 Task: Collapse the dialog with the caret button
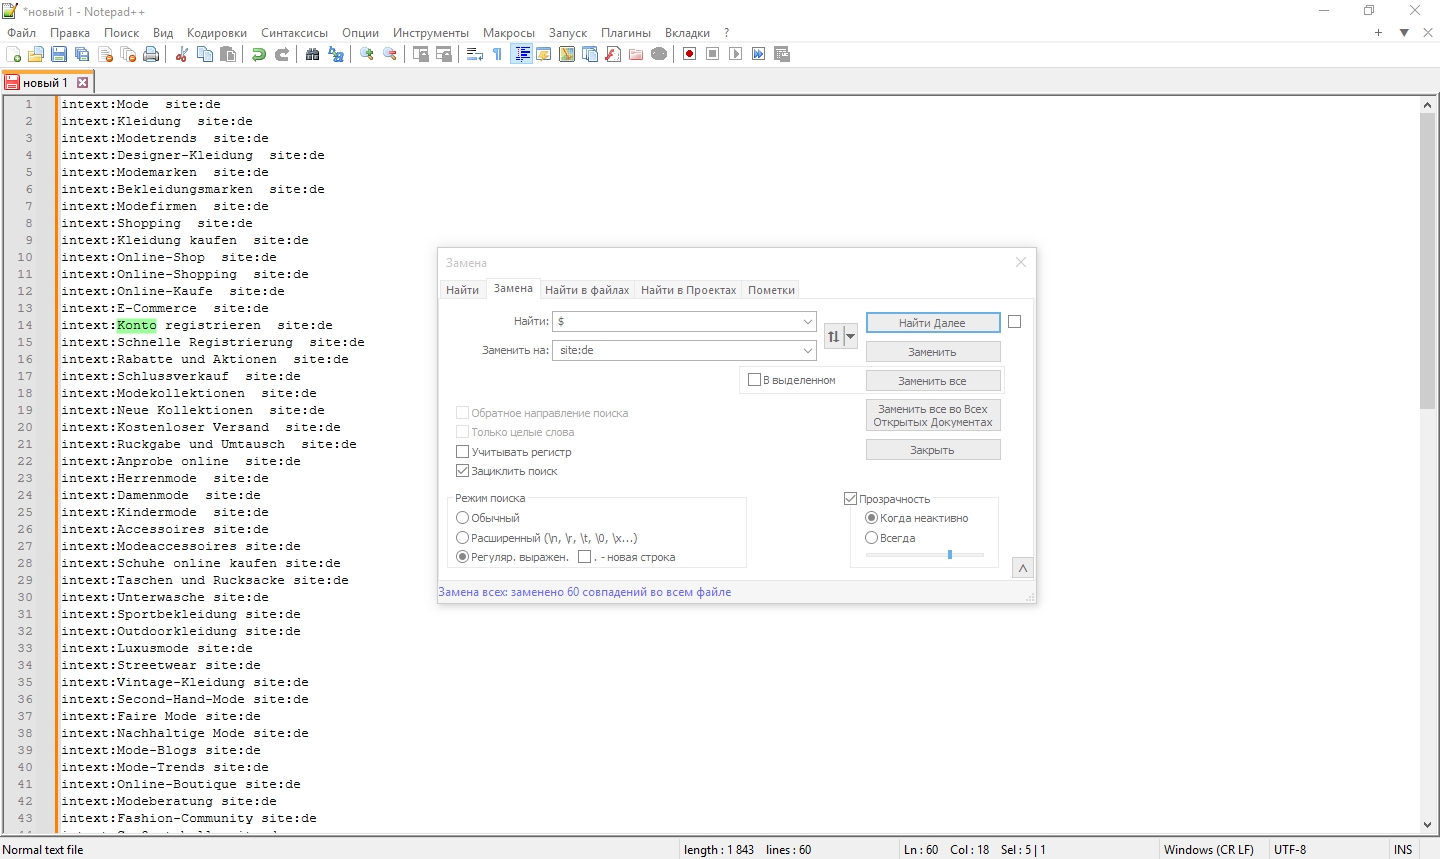(1023, 568)
